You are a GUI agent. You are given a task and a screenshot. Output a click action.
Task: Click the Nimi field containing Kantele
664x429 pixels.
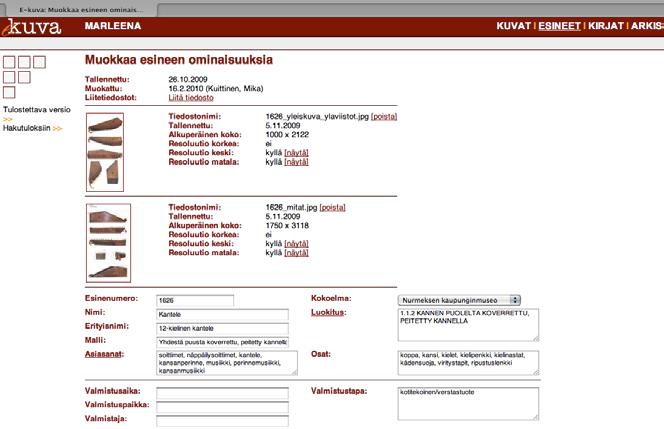(222, 314)
